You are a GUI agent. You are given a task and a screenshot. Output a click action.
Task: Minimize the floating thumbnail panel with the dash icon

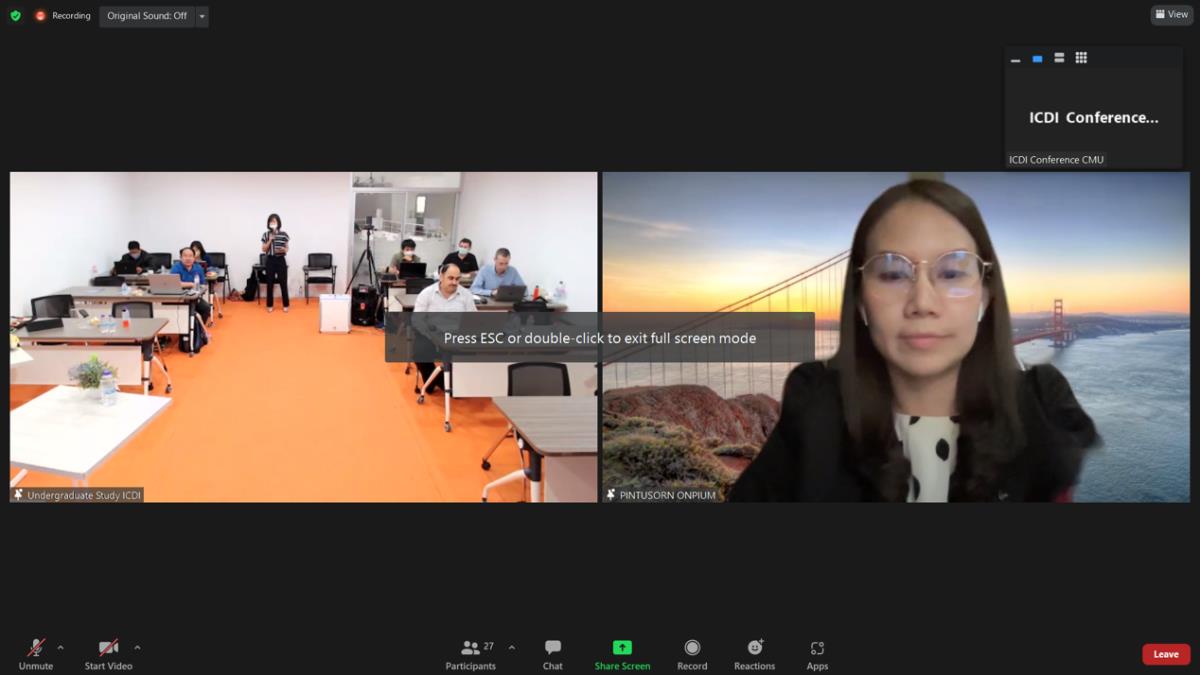(x=1016, y=59)
